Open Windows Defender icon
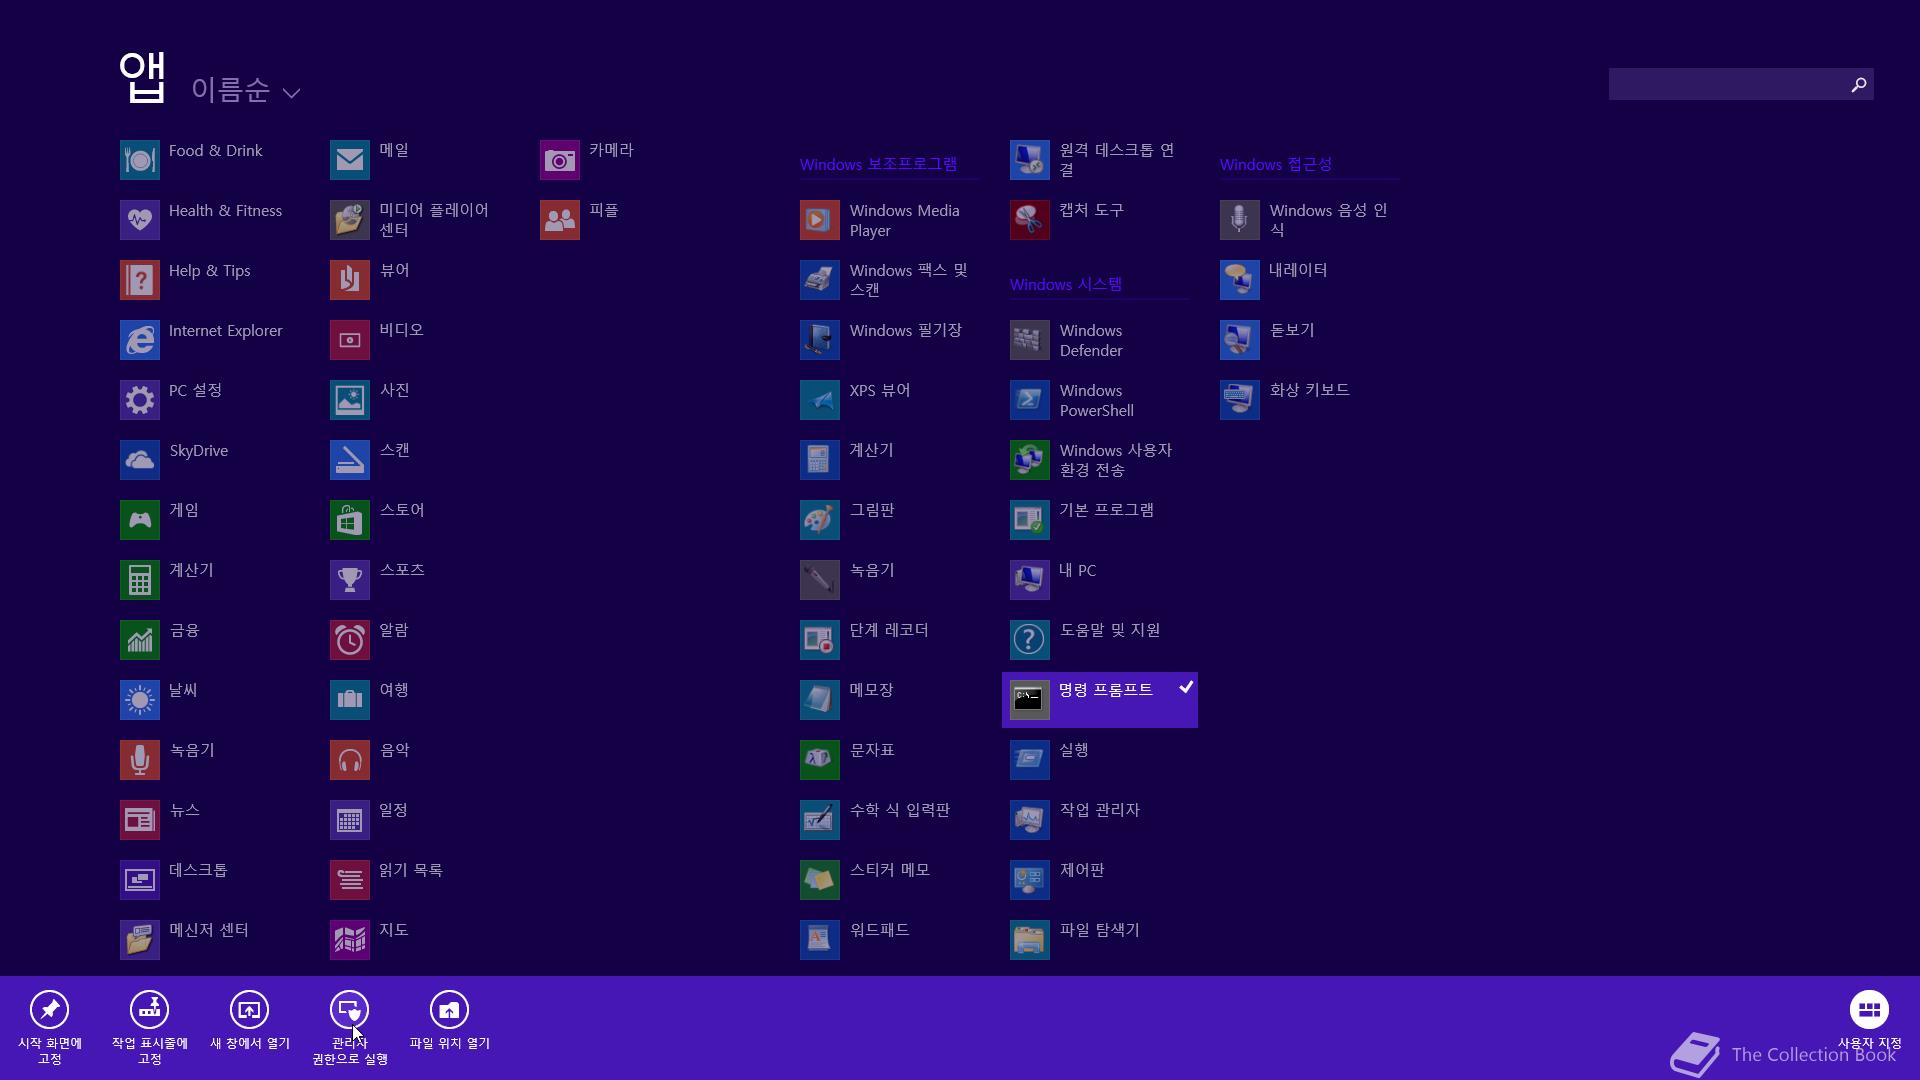1920x1080 pixels. pos(1030,340)
